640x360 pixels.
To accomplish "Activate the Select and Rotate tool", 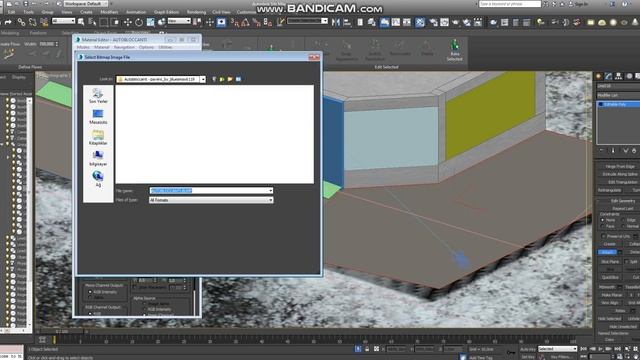I will click(x=139, y=22).
